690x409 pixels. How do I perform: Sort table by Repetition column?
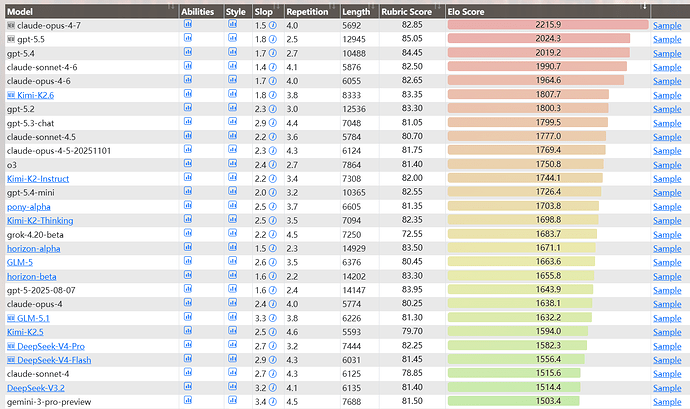[x=312, y=11]
